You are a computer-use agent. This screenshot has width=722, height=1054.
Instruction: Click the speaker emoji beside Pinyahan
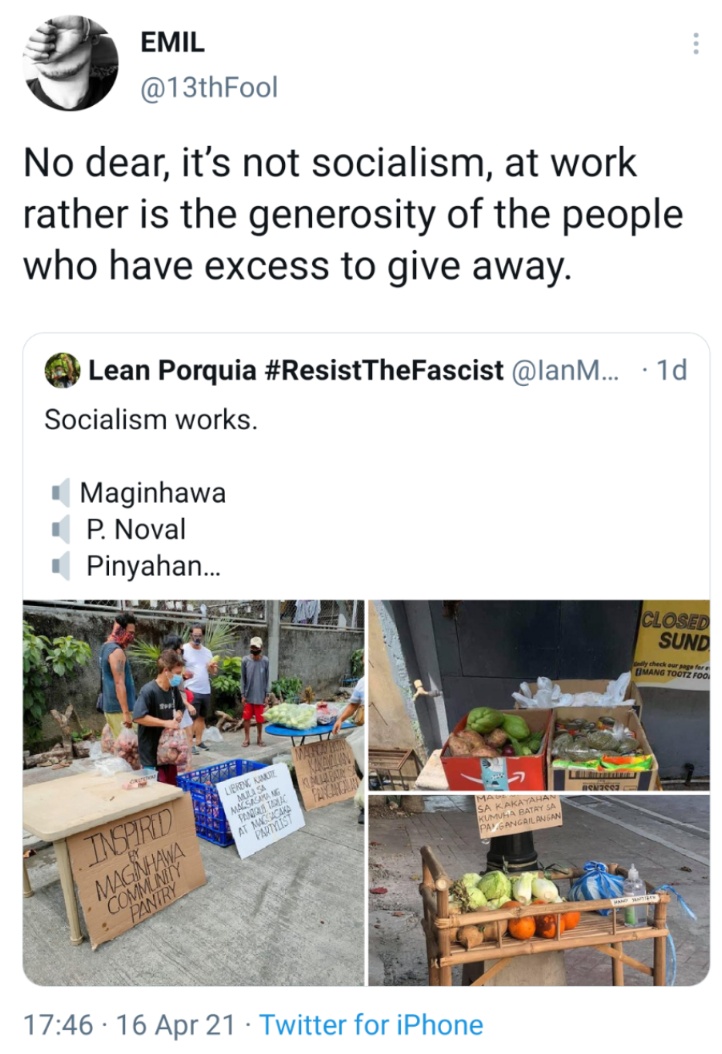point(61,566)
